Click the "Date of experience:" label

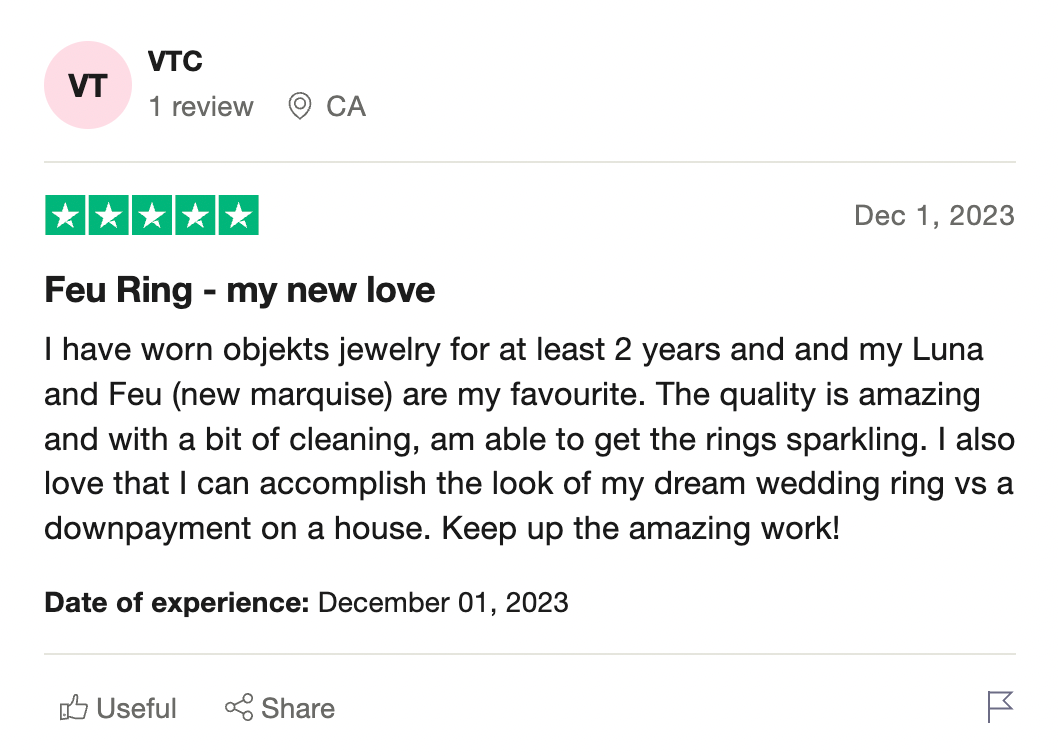[x=177, y=603]
